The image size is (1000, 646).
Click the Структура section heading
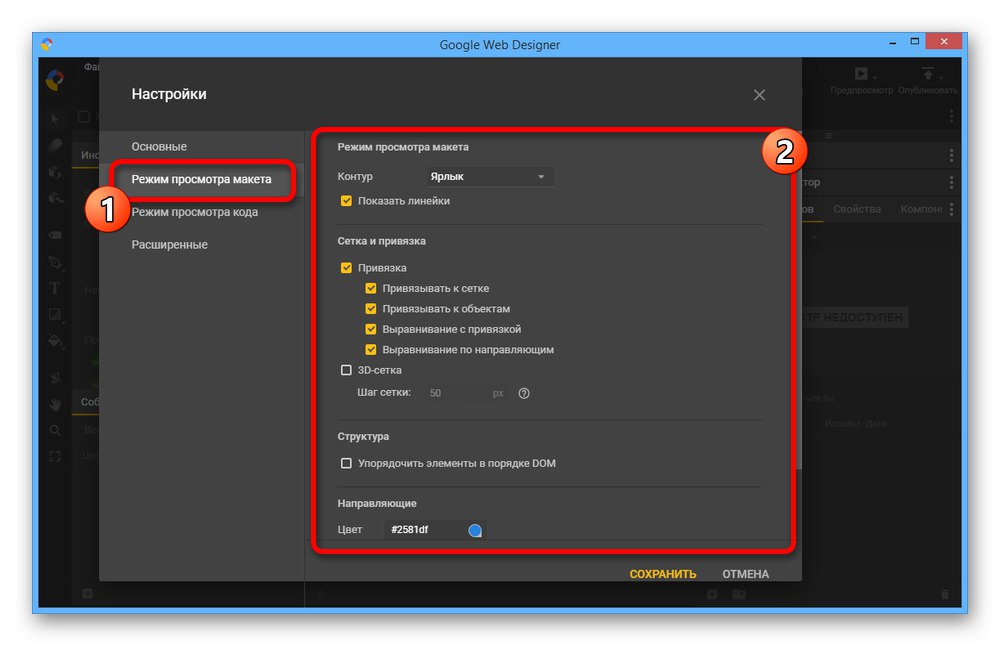pos(363,436)
